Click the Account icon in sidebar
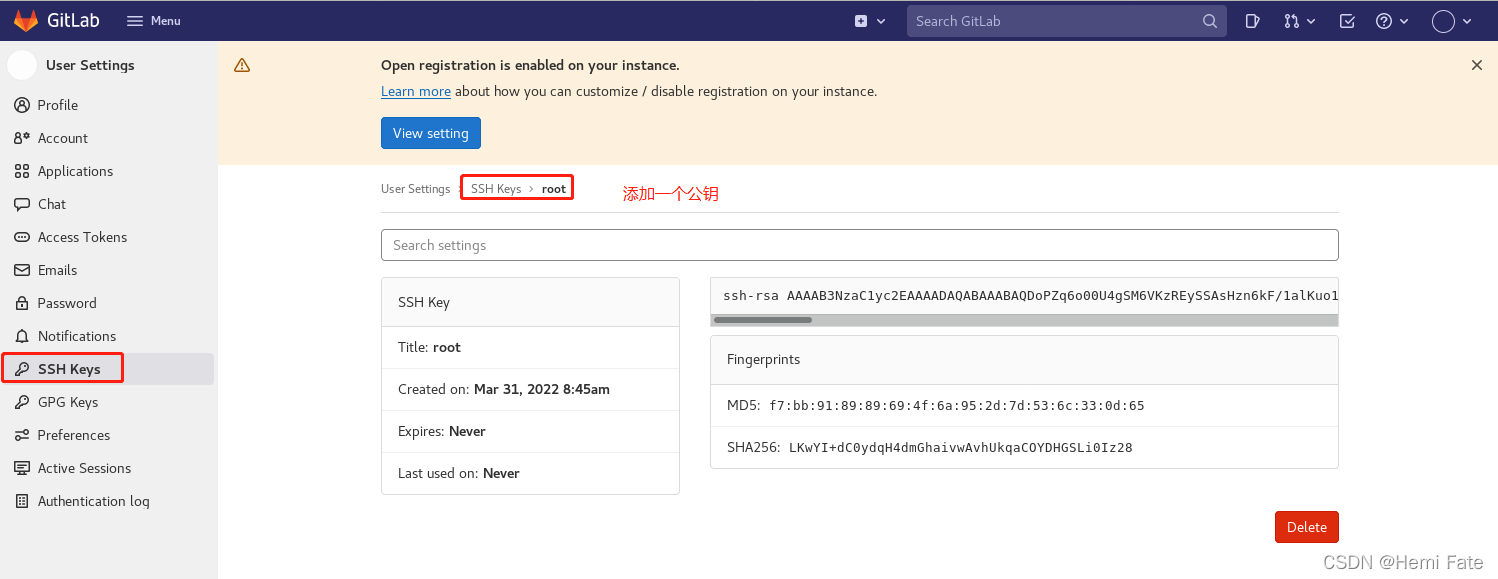The image size is (1498, 579). [x=22, y=138]
